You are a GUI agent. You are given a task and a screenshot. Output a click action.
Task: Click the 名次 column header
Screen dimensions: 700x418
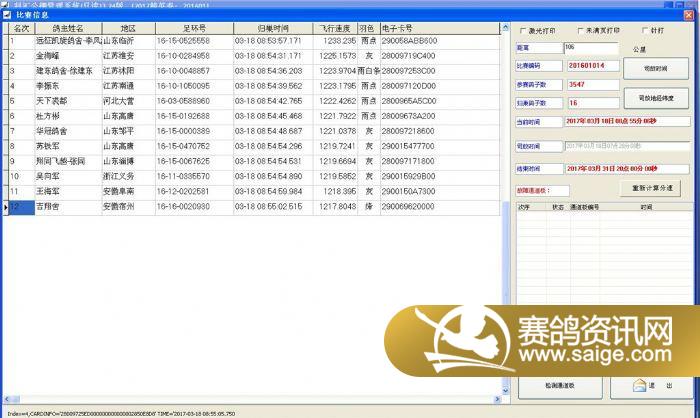(20, 29)
